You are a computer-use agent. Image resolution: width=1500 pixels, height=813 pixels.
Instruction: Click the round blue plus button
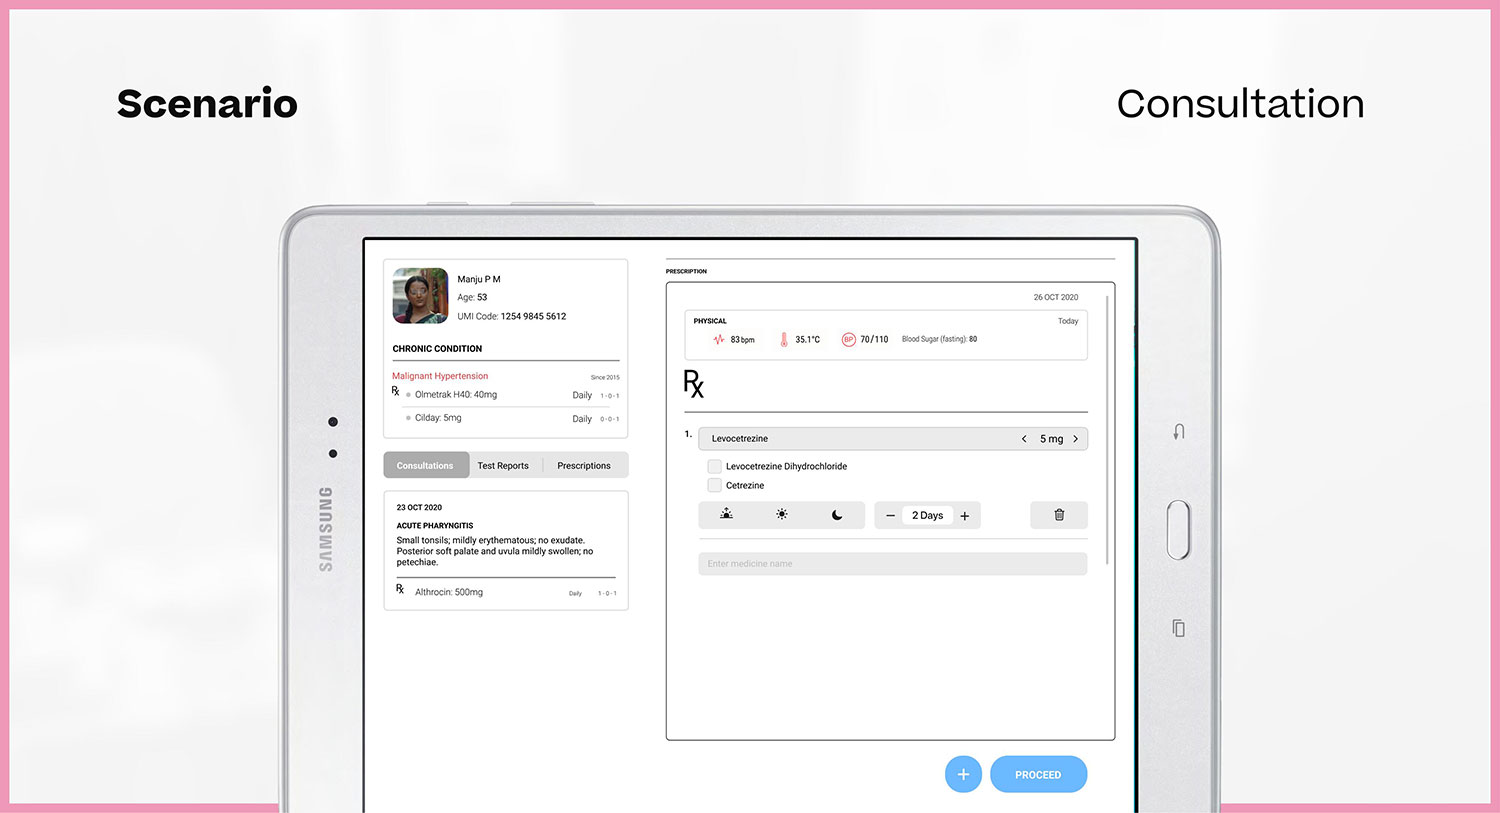click(x=963, y=775)
